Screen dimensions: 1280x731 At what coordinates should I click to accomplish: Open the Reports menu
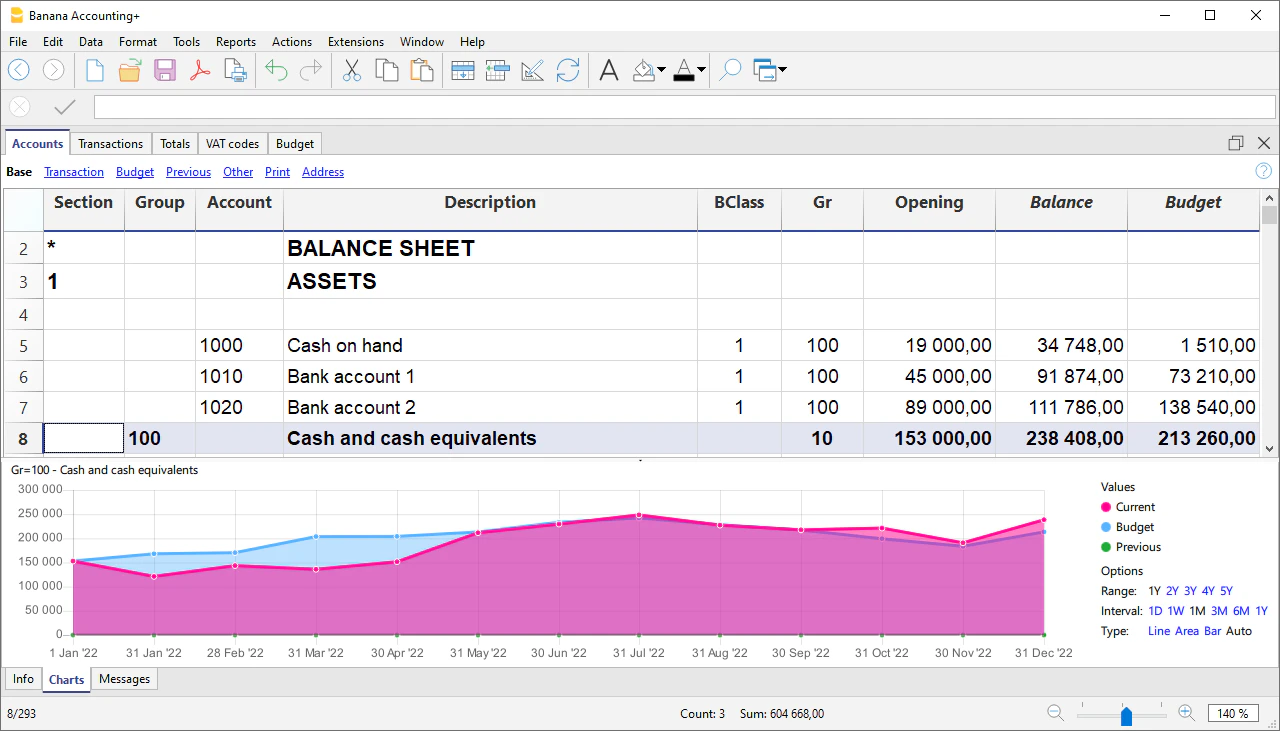pyautogui.click(x=236, y=42)
